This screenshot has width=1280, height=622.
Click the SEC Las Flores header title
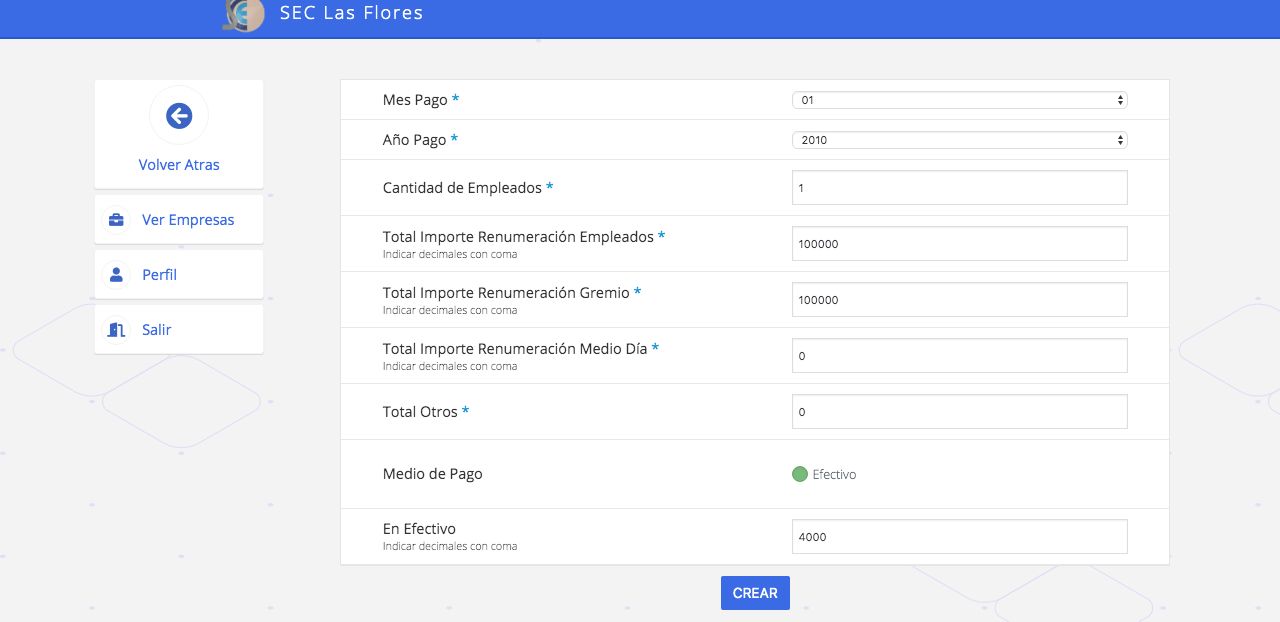351,13
